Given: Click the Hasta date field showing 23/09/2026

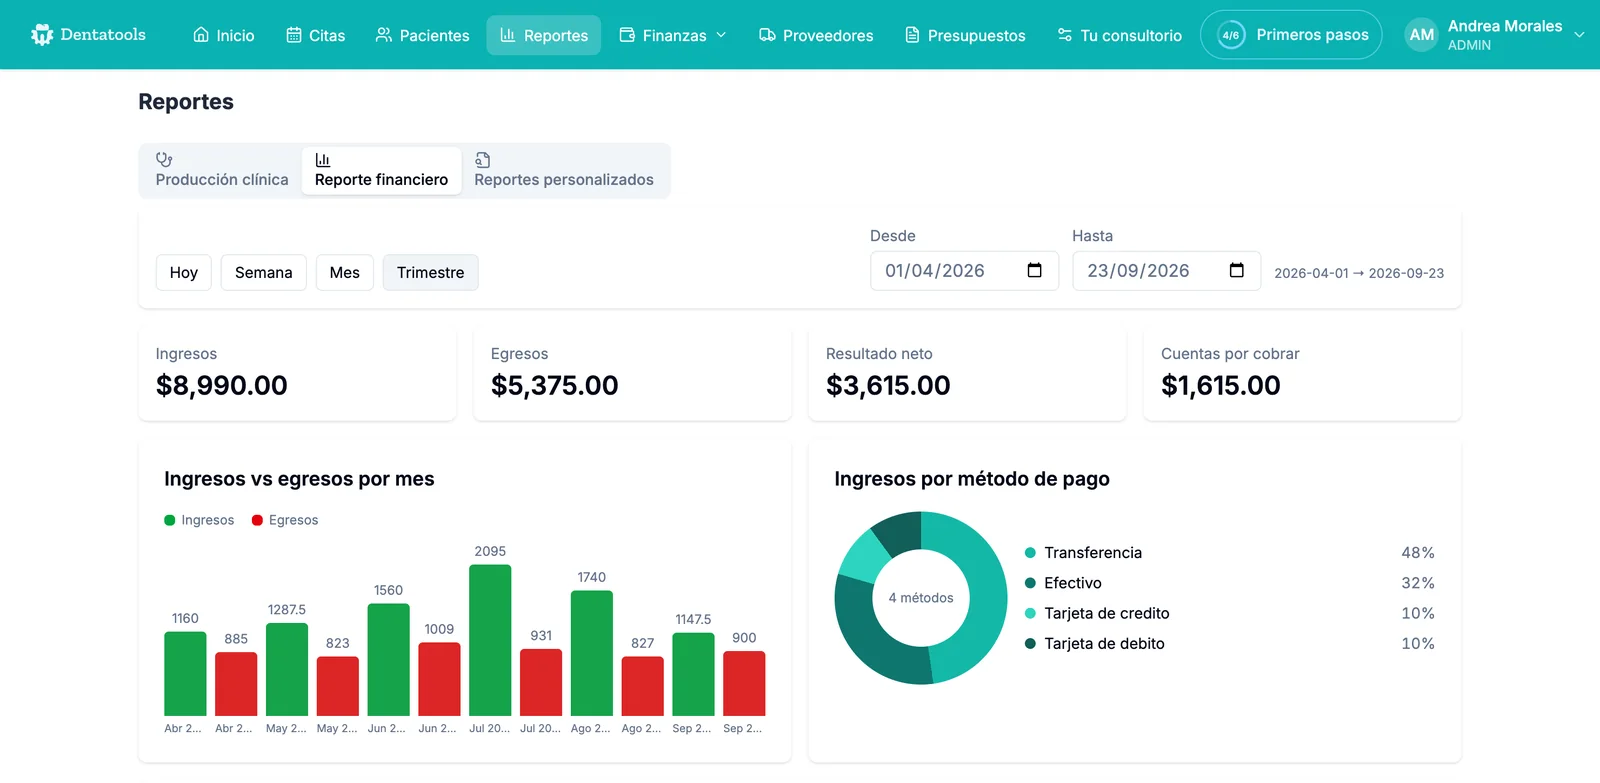Looking at the screenshot, I should [x=1167, y=271].
